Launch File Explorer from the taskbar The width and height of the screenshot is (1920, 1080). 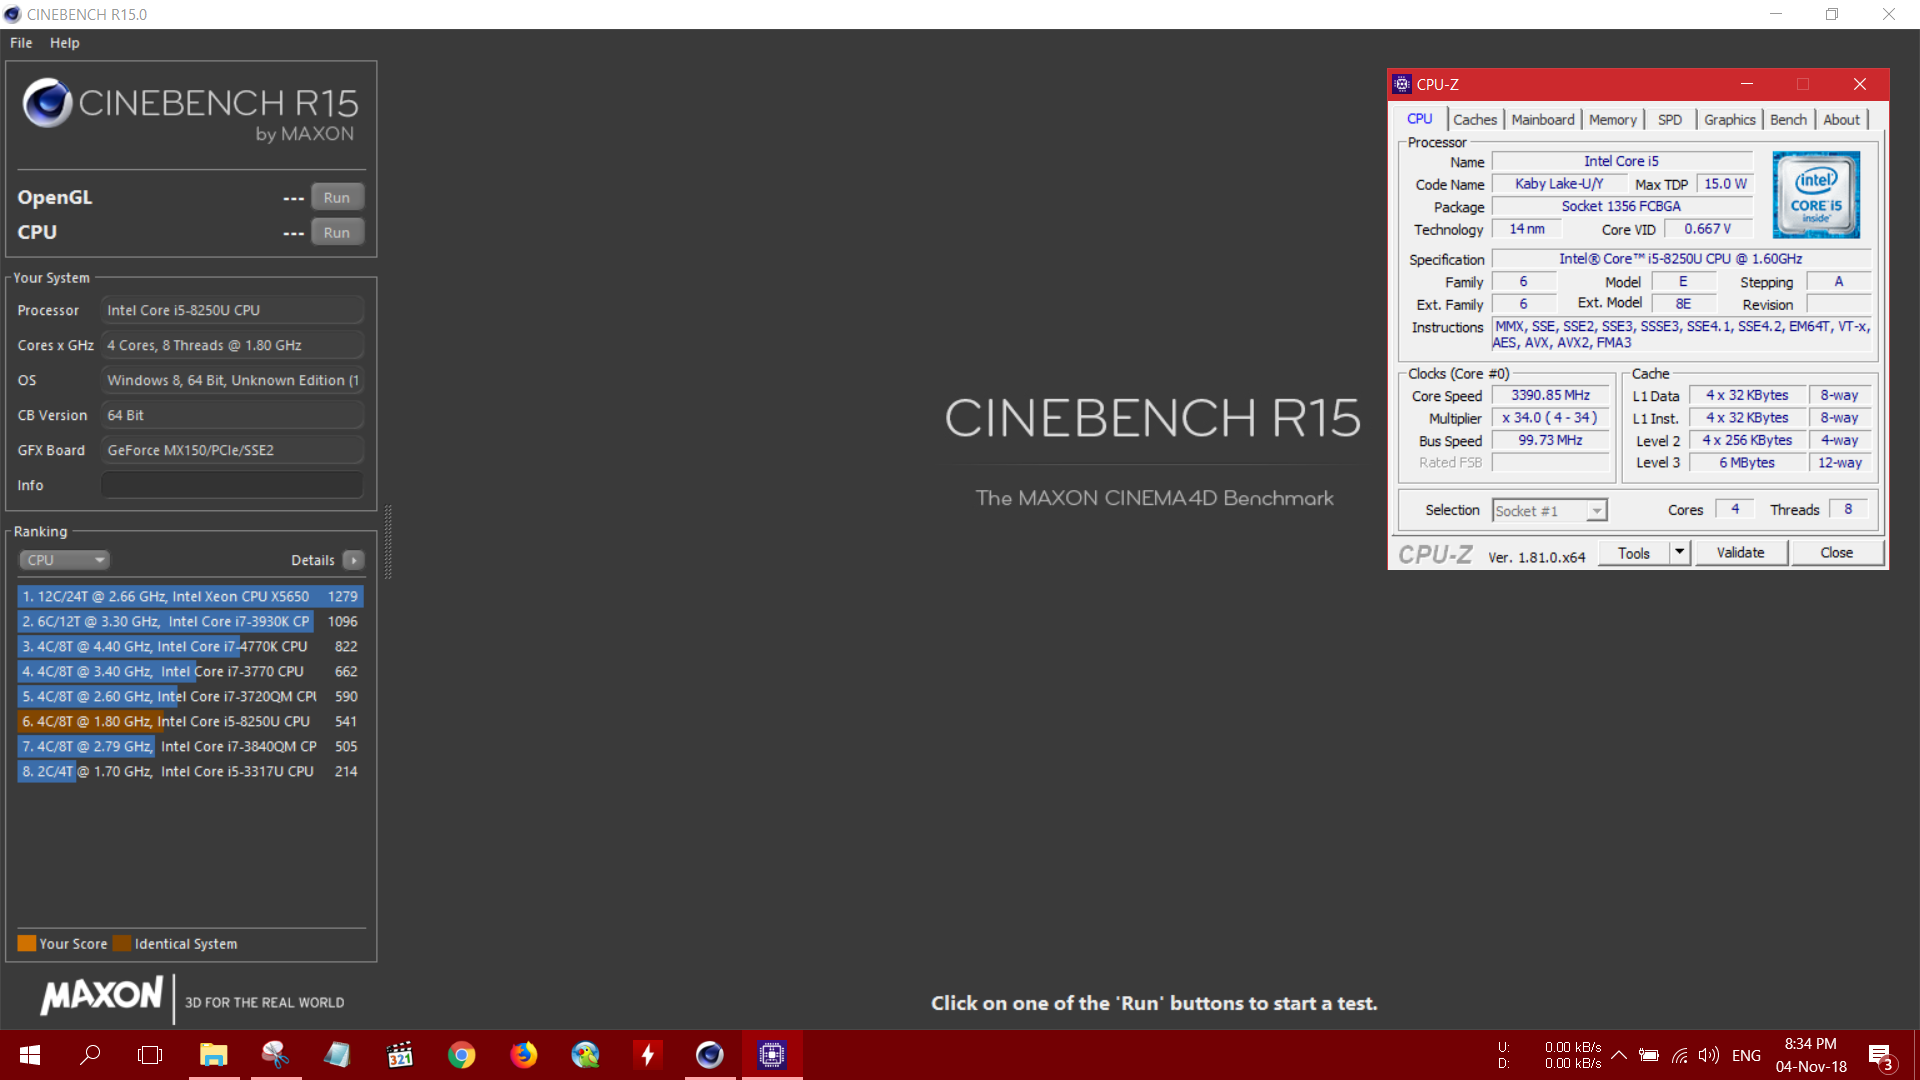click(x=213, y=1055)
